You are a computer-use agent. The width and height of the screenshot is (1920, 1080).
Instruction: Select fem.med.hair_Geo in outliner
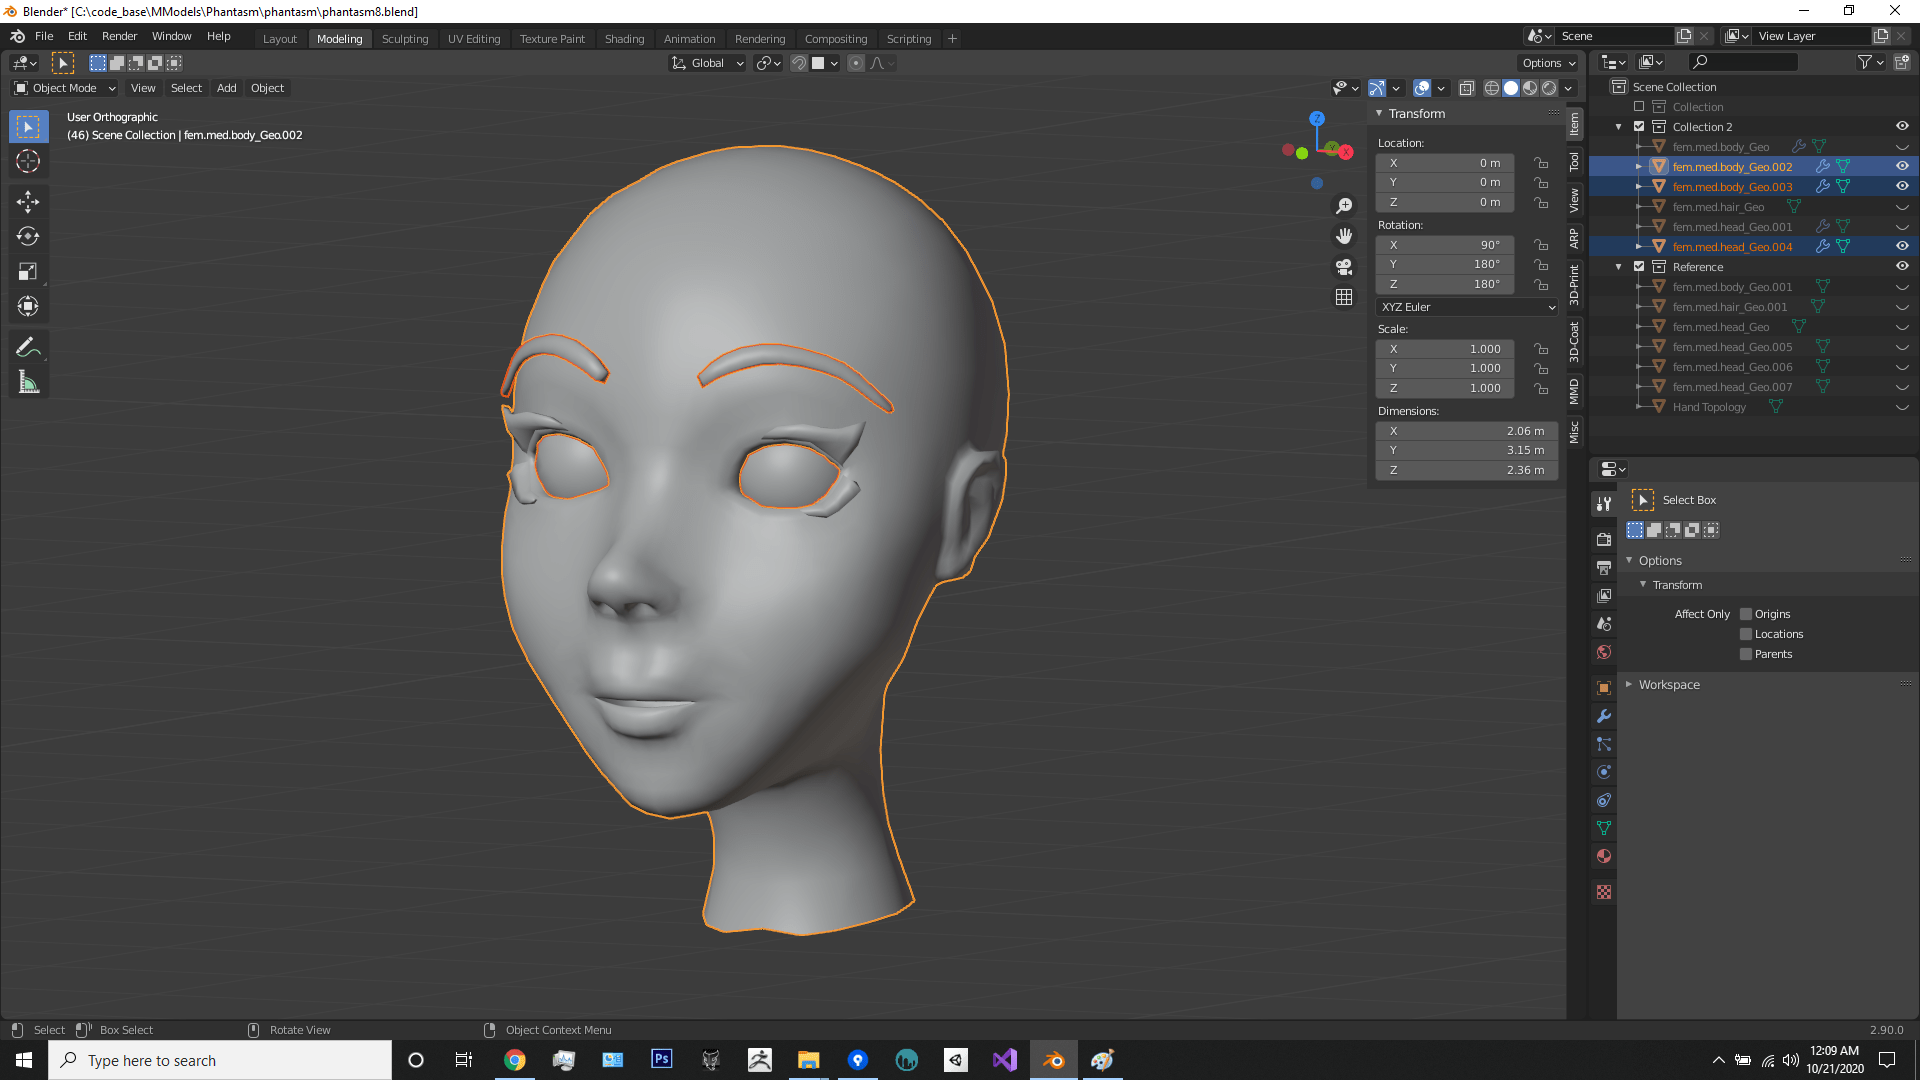(1718, 207)
